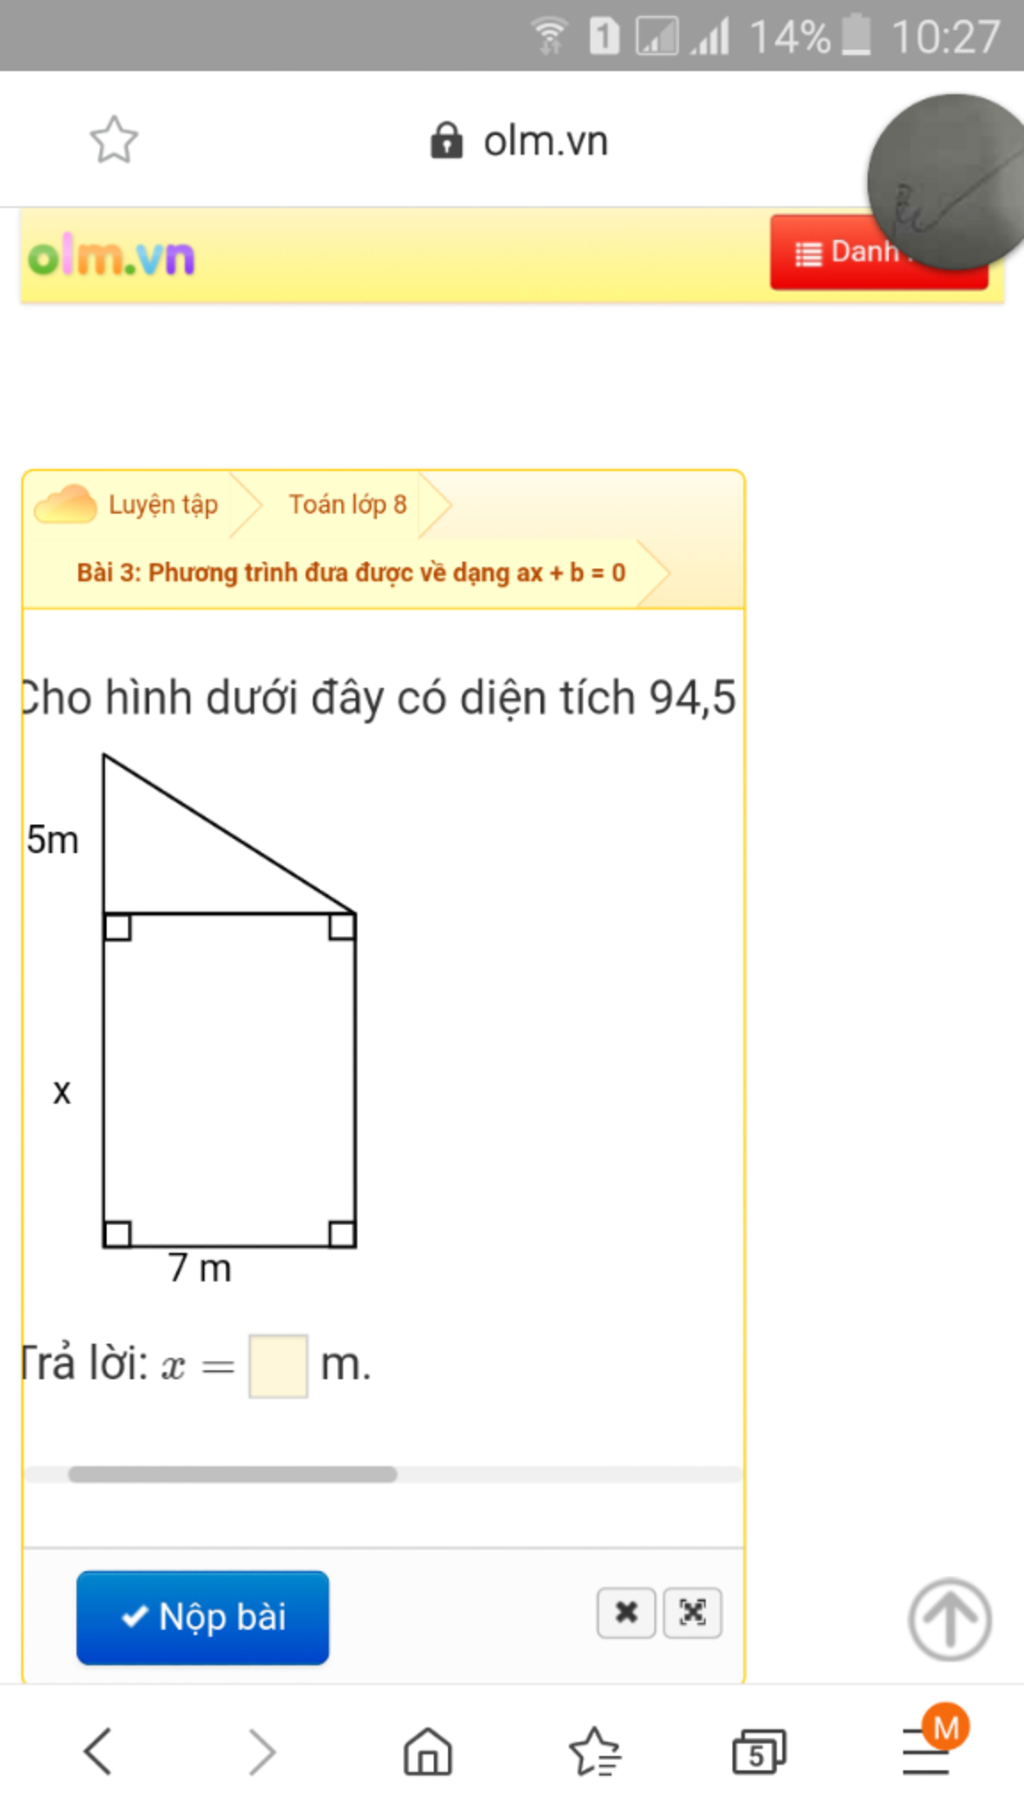Tap the bookmark star in address bar
The height and width of the screenshot is (1820, 1024).
coord(114,140)
